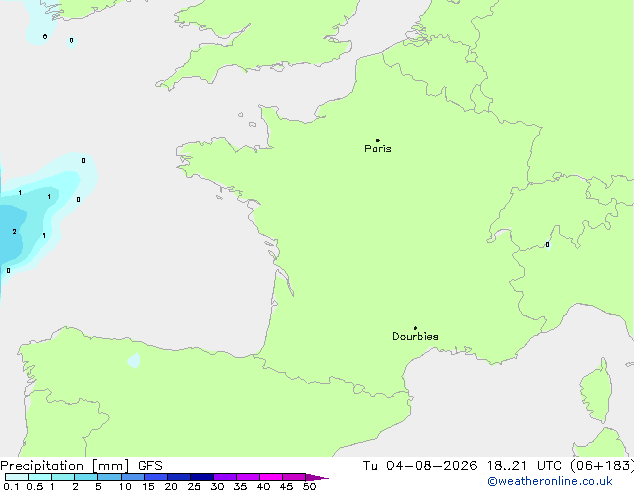The image size is (634, 490).
Task: Click the '35' legend scale label
Action: pyautogui.click(x=240, y=486)
